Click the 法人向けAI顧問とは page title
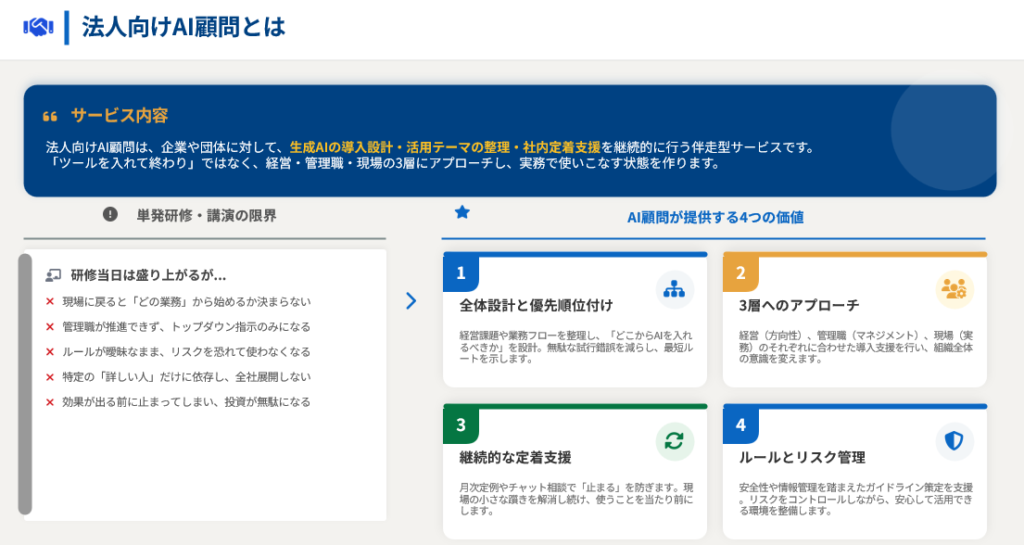Viewport: 1024px width, 545px height. coord(183,27)
